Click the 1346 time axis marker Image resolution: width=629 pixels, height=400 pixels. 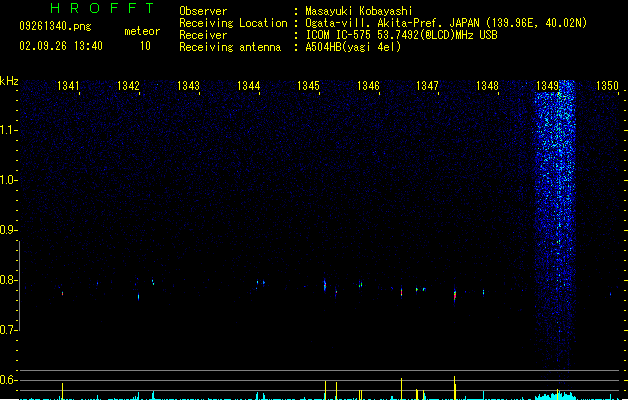click(368, 86)
